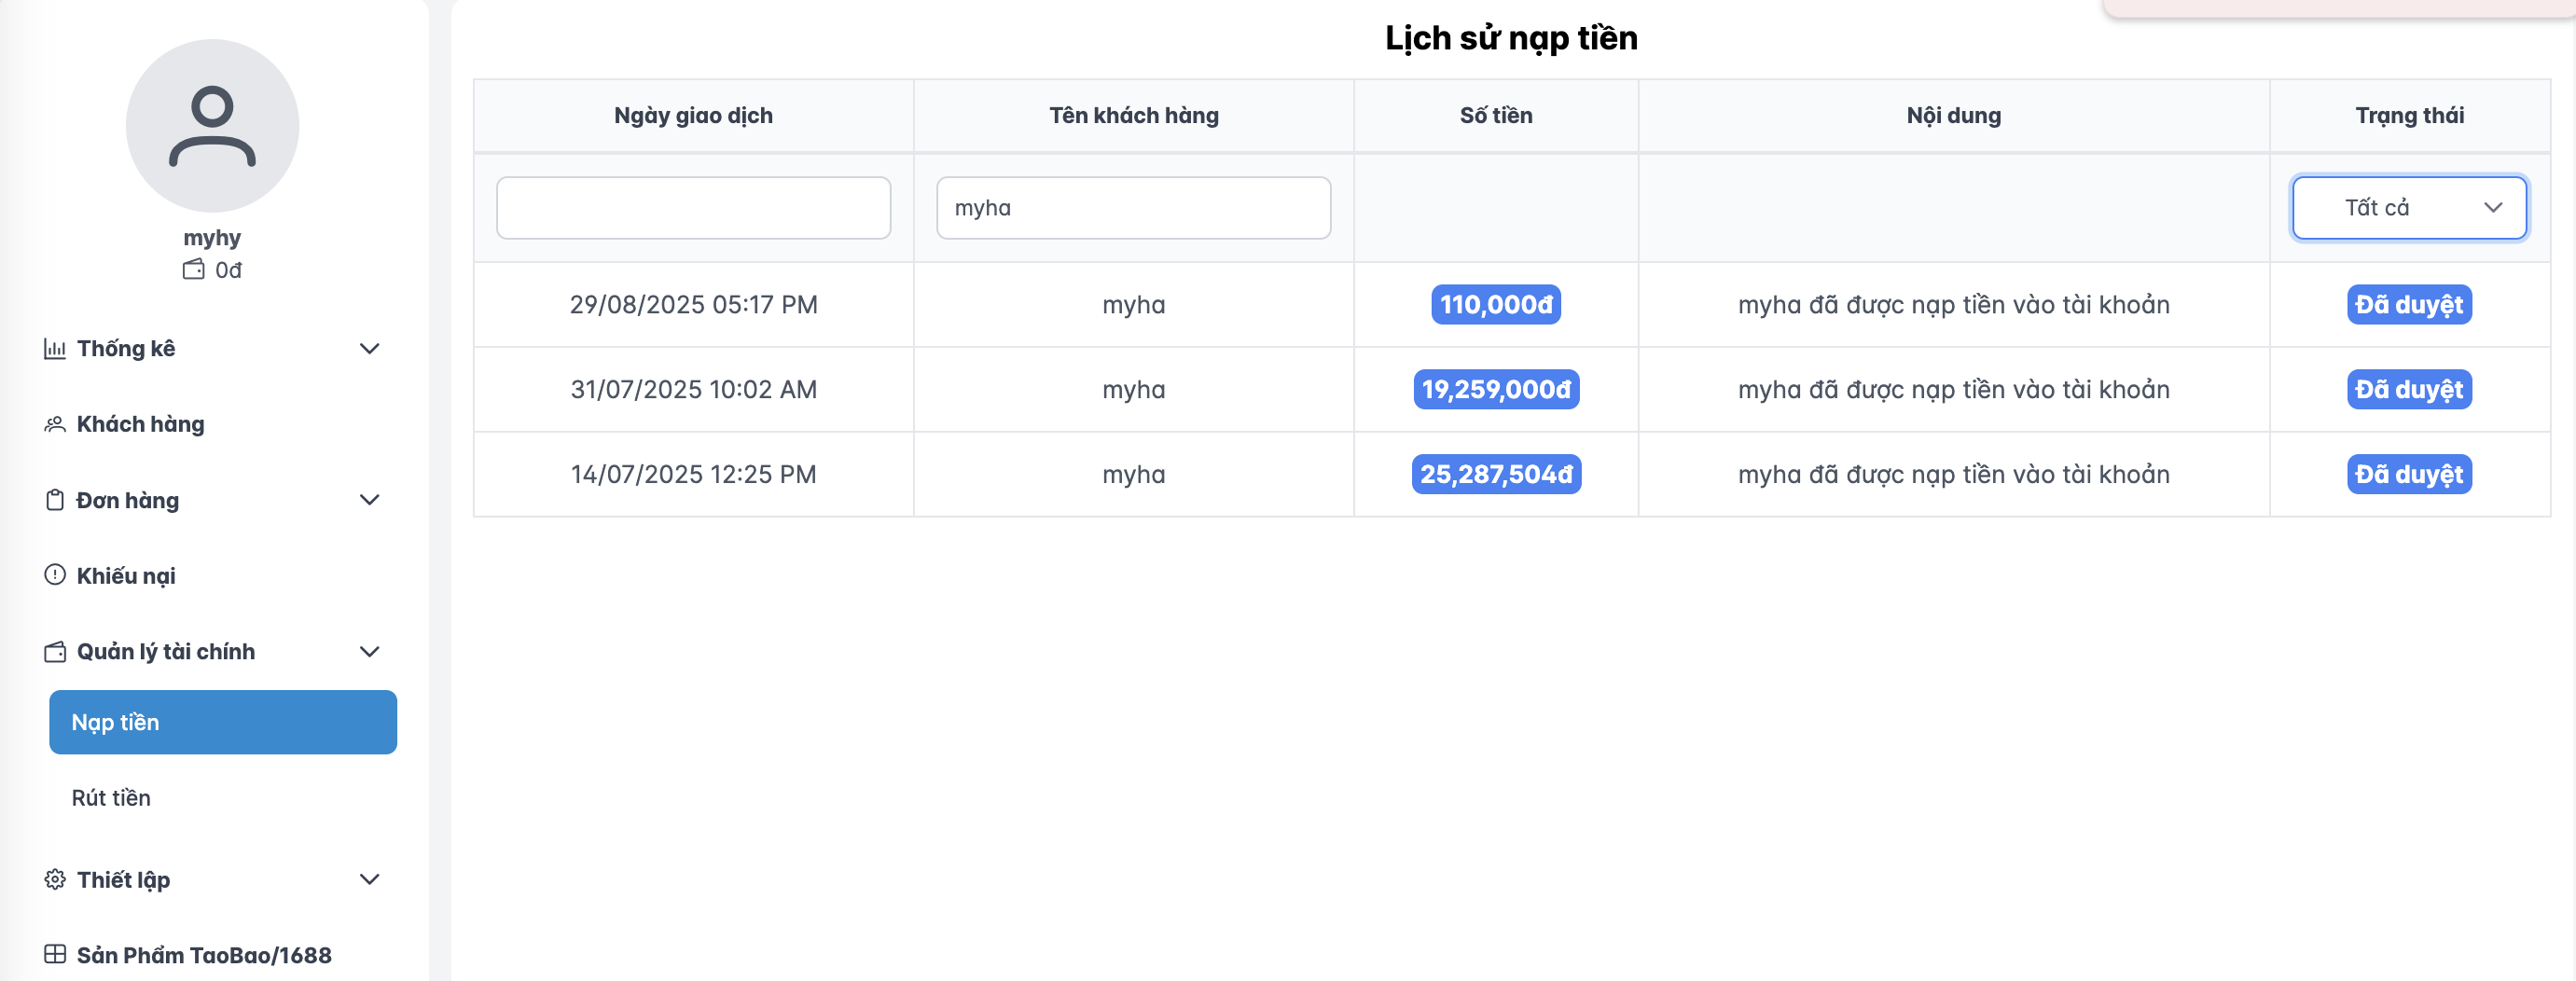Collapse the Quản lý tài chính section chevron

pyautogui.click(x=369, y=652)
